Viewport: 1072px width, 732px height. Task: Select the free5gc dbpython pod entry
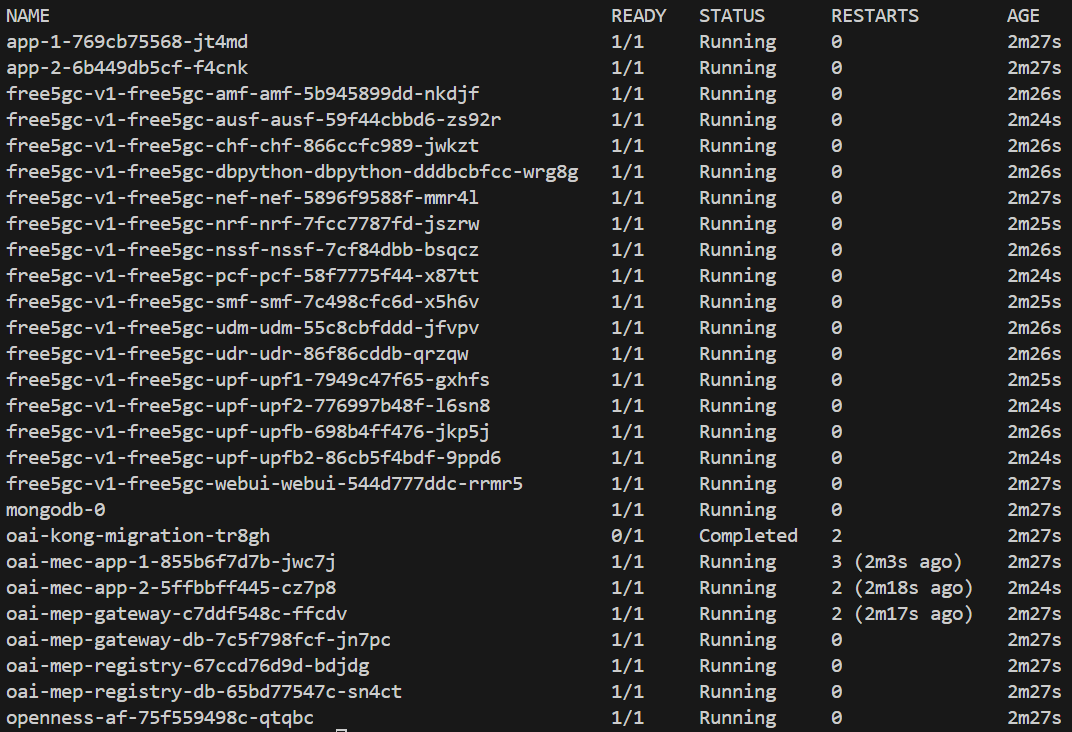292,172
